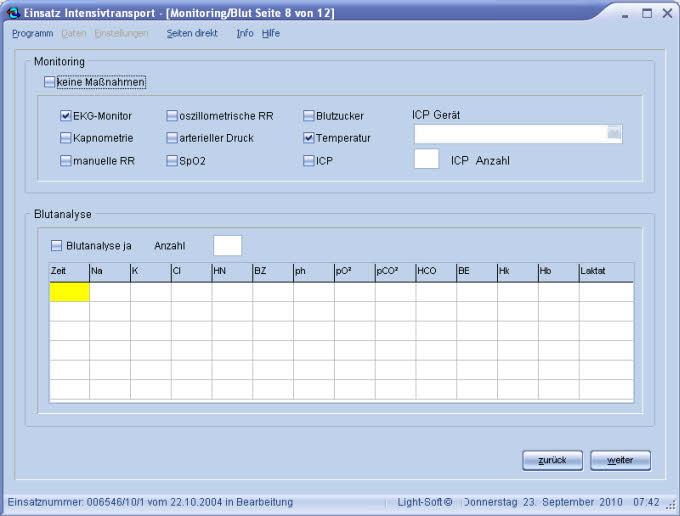
Task: Click the Cl column header
Action: point(192,272)
